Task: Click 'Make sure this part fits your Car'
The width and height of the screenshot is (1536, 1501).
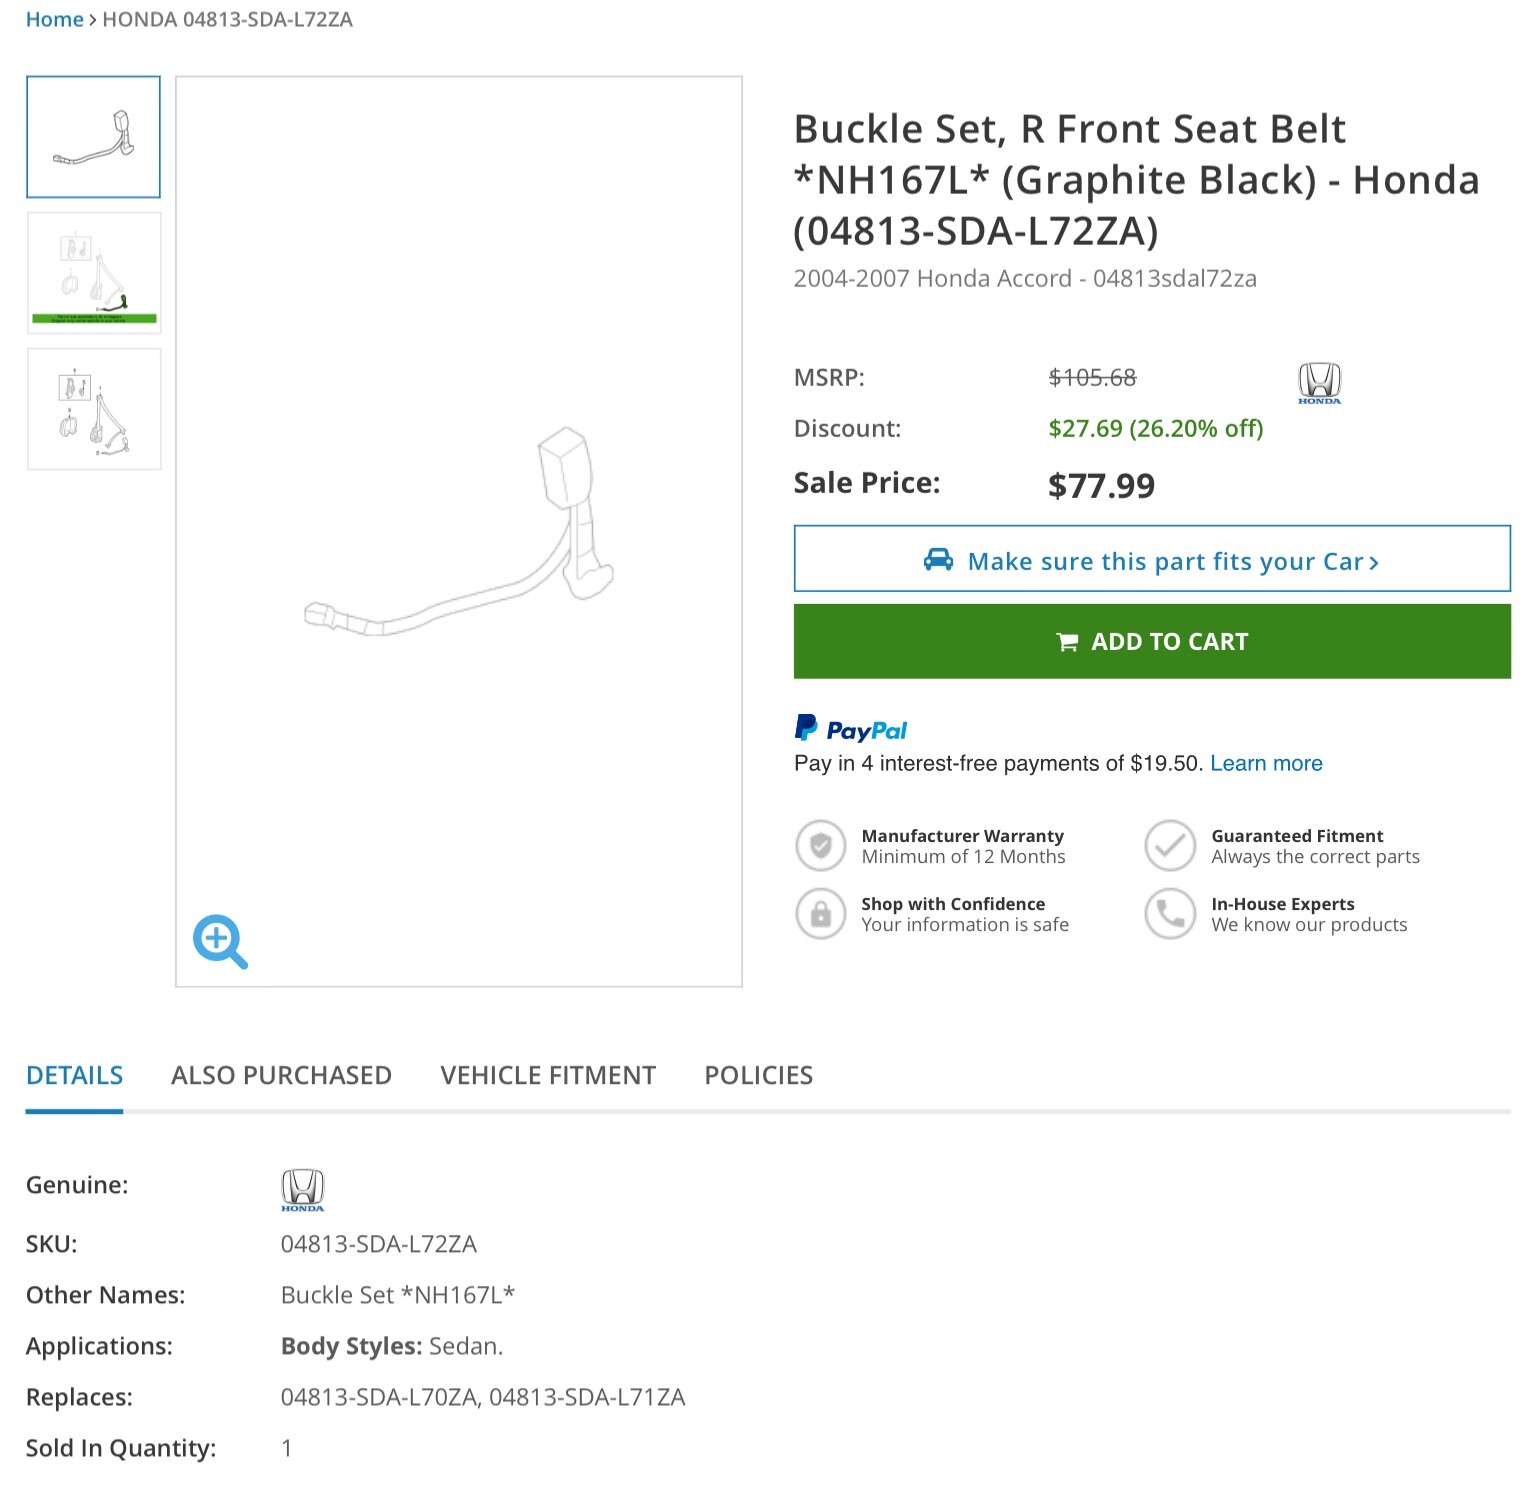Action: pos(1152,560)
